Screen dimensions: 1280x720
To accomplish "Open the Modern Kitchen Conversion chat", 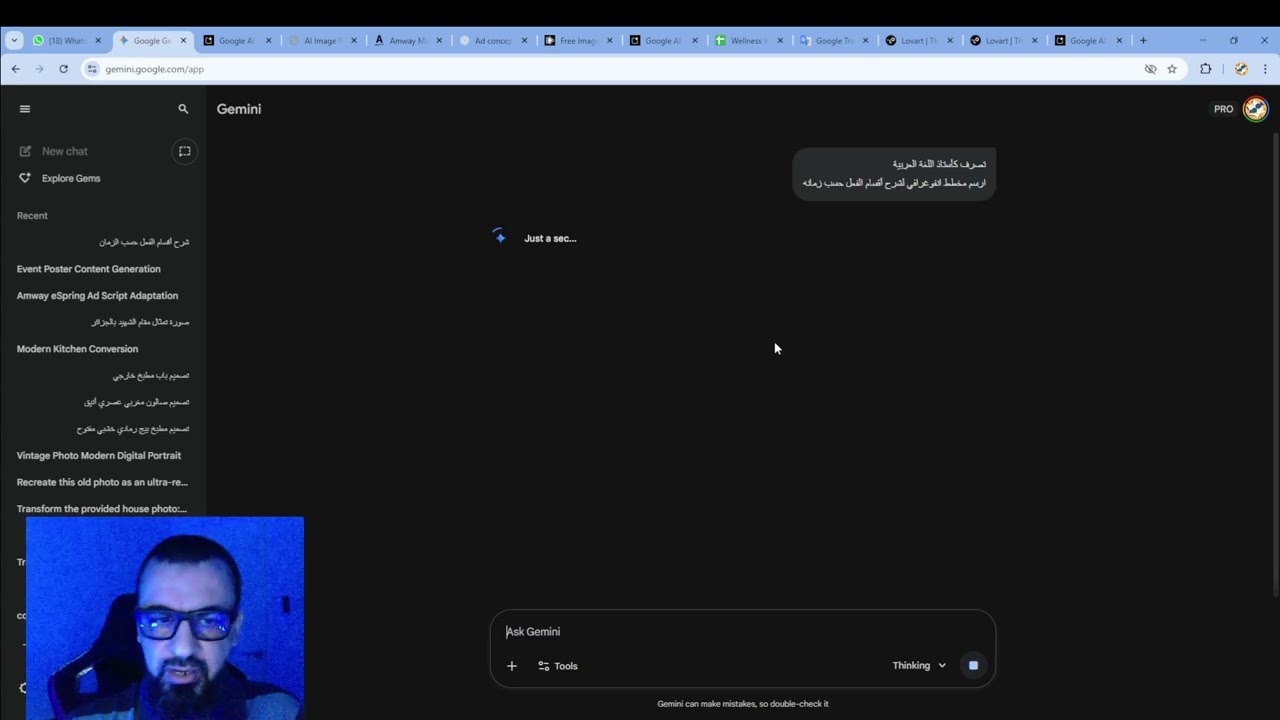I will 77,349.
